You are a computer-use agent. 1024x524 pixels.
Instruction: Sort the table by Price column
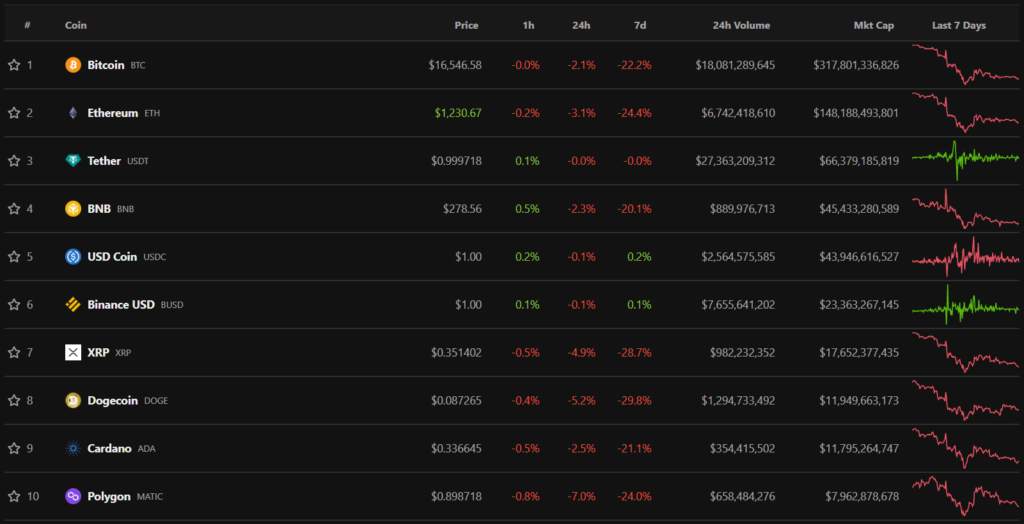tap(466, 25)
